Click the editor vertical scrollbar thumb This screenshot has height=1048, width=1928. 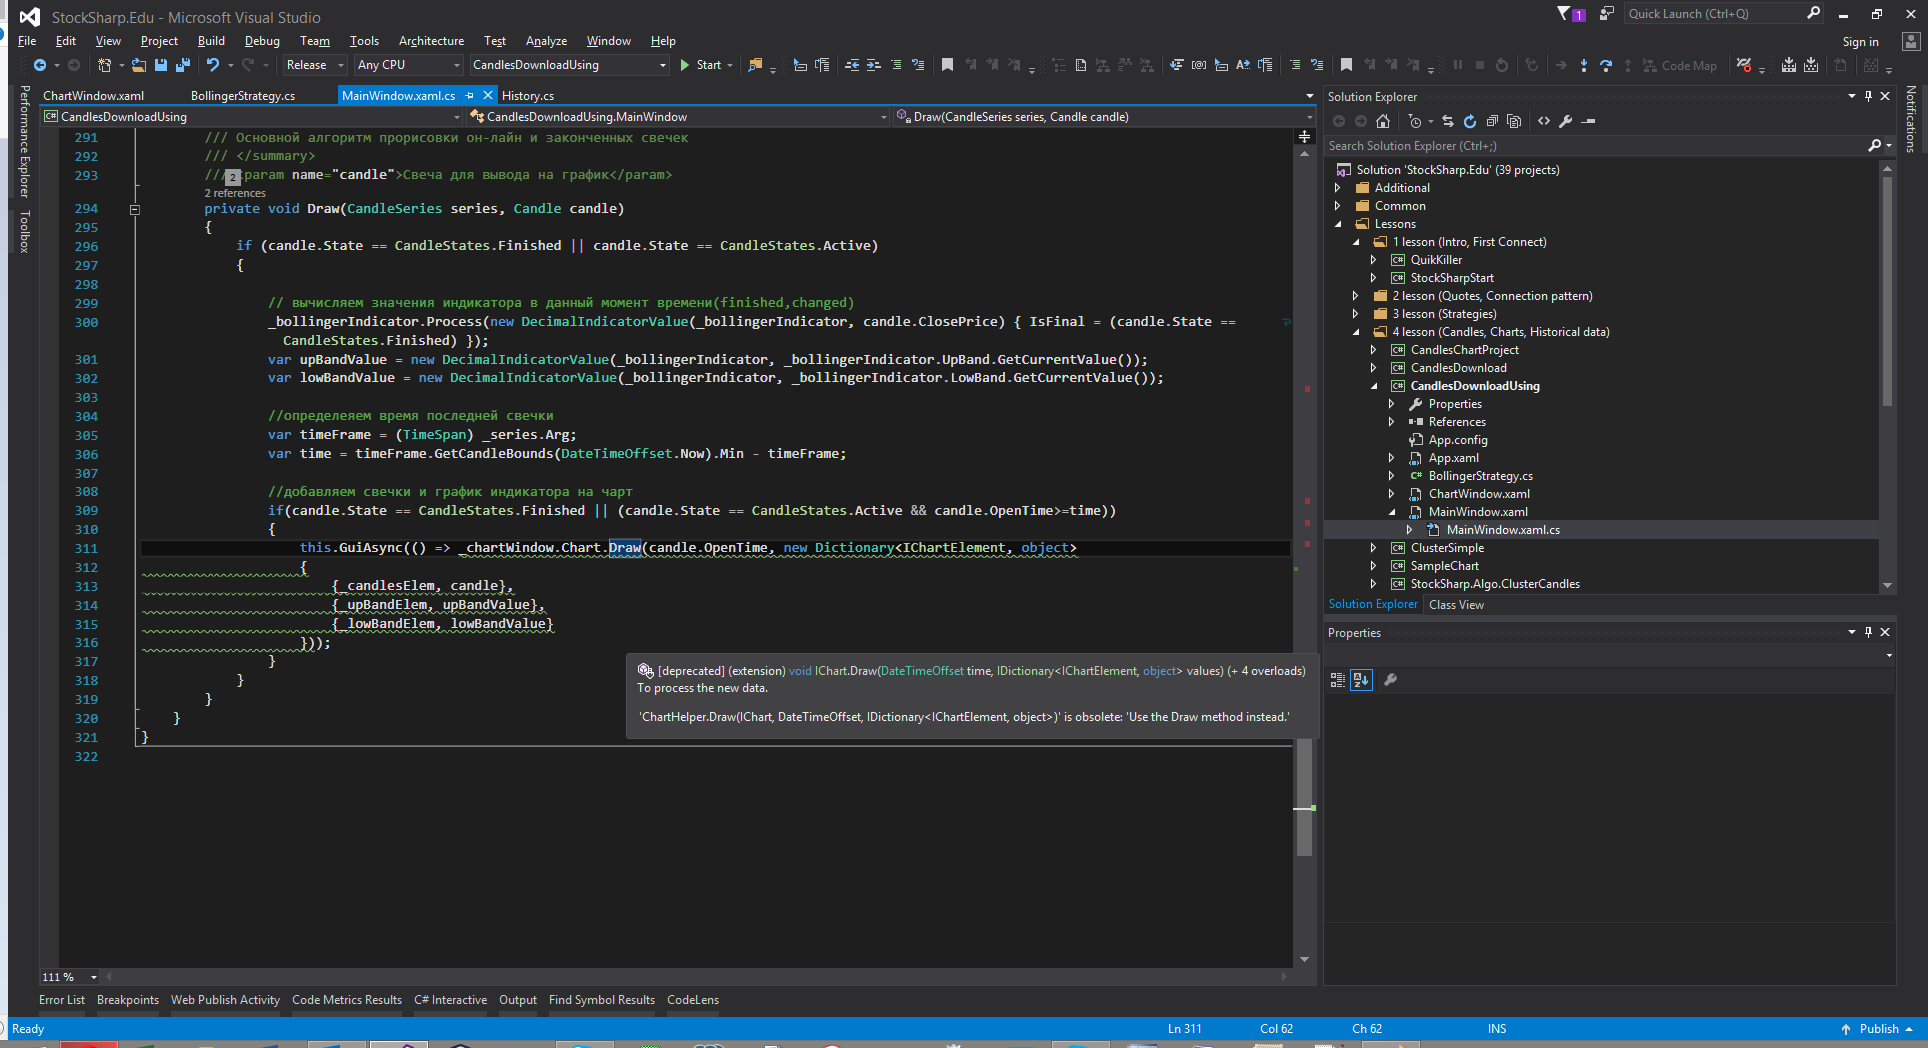point(1304,797)
